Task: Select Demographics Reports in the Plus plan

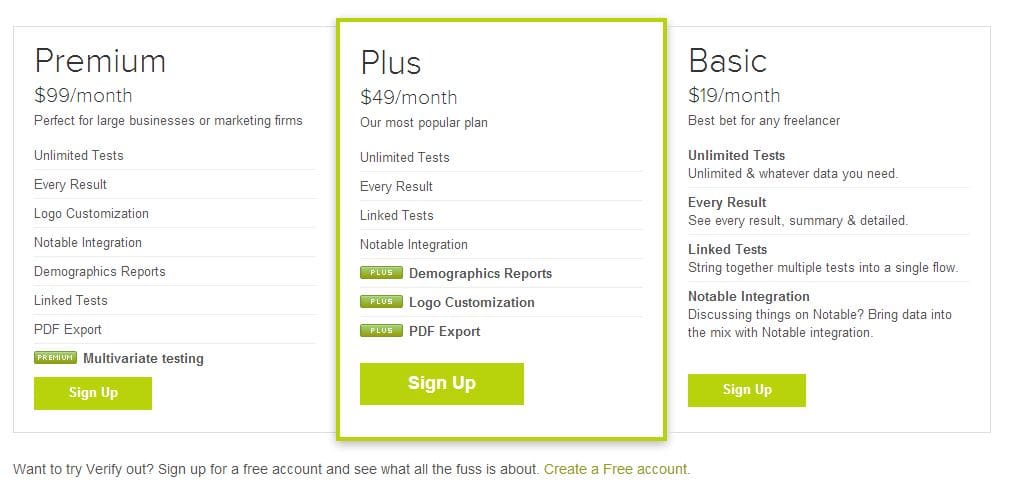Action: tap(480, 273)
